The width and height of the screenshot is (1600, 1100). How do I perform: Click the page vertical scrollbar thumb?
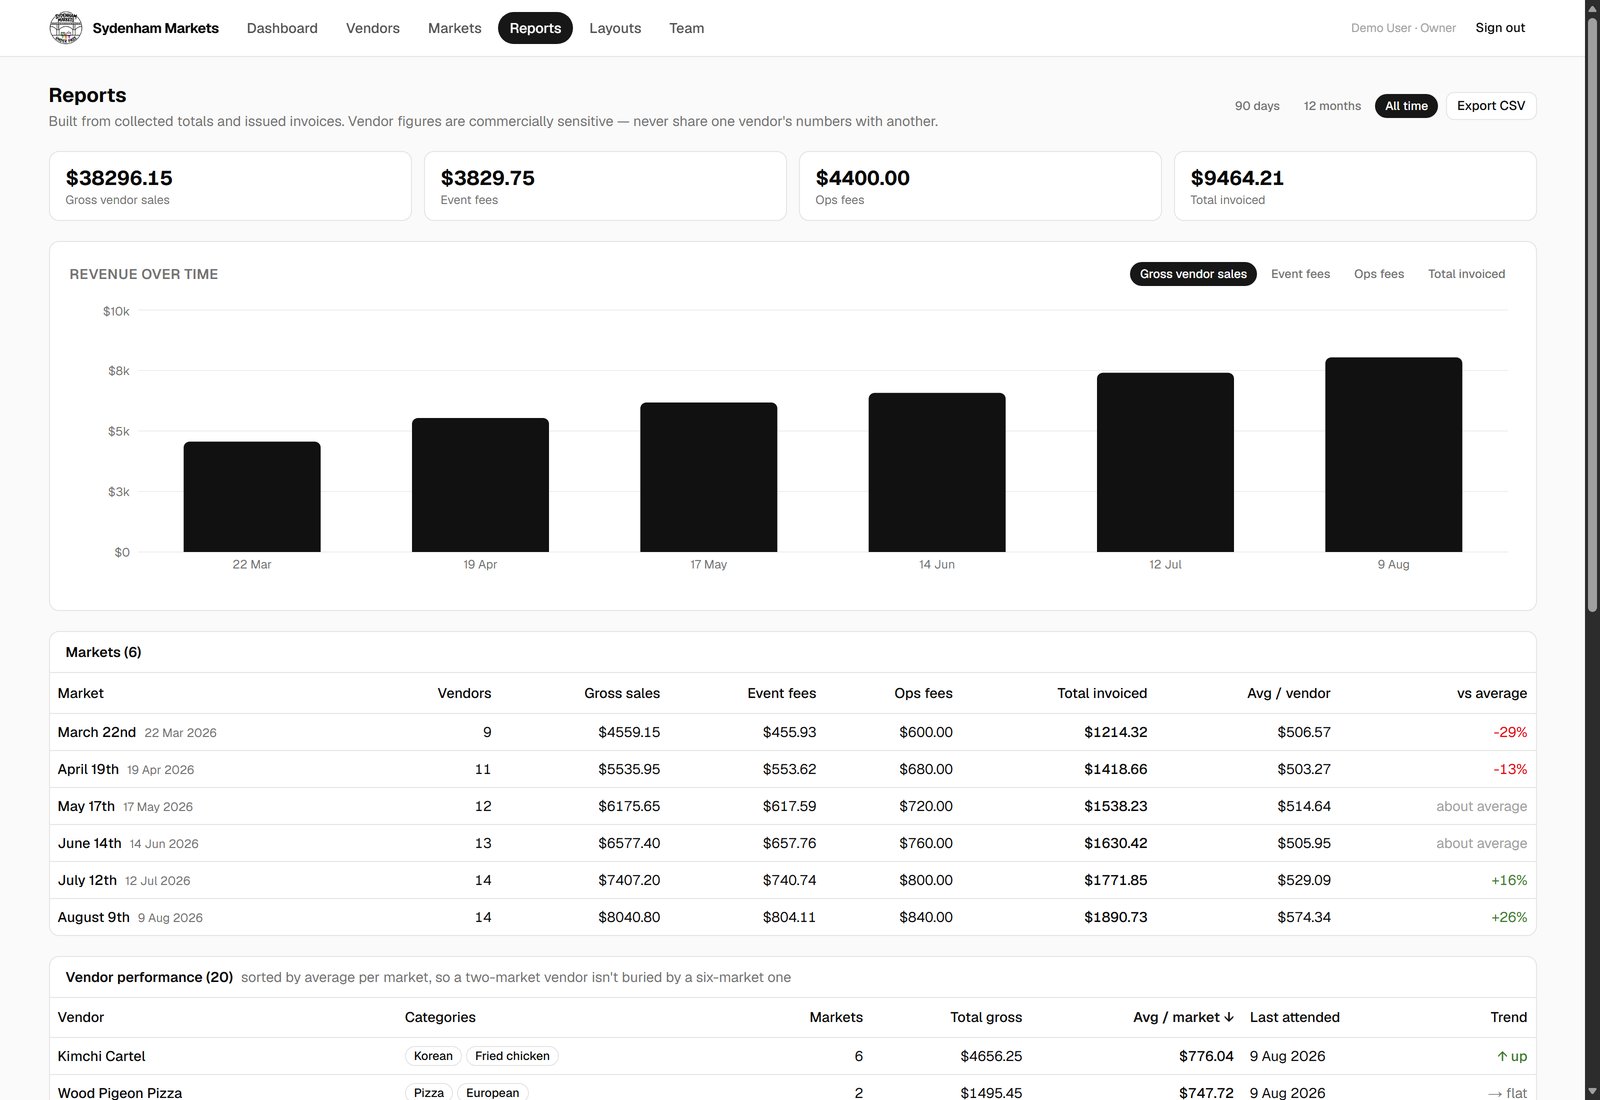tap(1592, 315)
